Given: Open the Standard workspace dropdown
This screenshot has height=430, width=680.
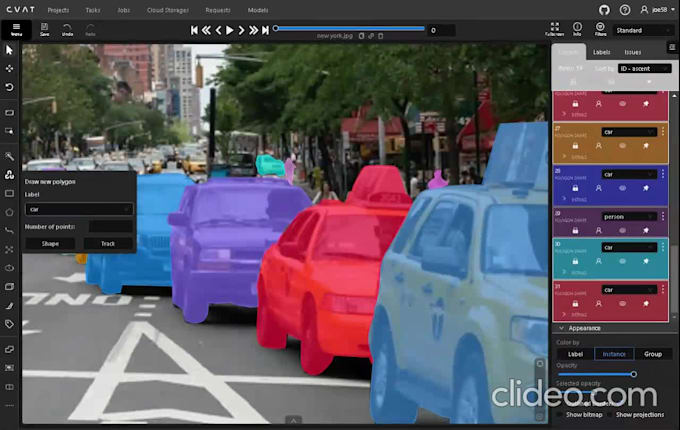Looking at the screenshot, I should click(643, 30).
